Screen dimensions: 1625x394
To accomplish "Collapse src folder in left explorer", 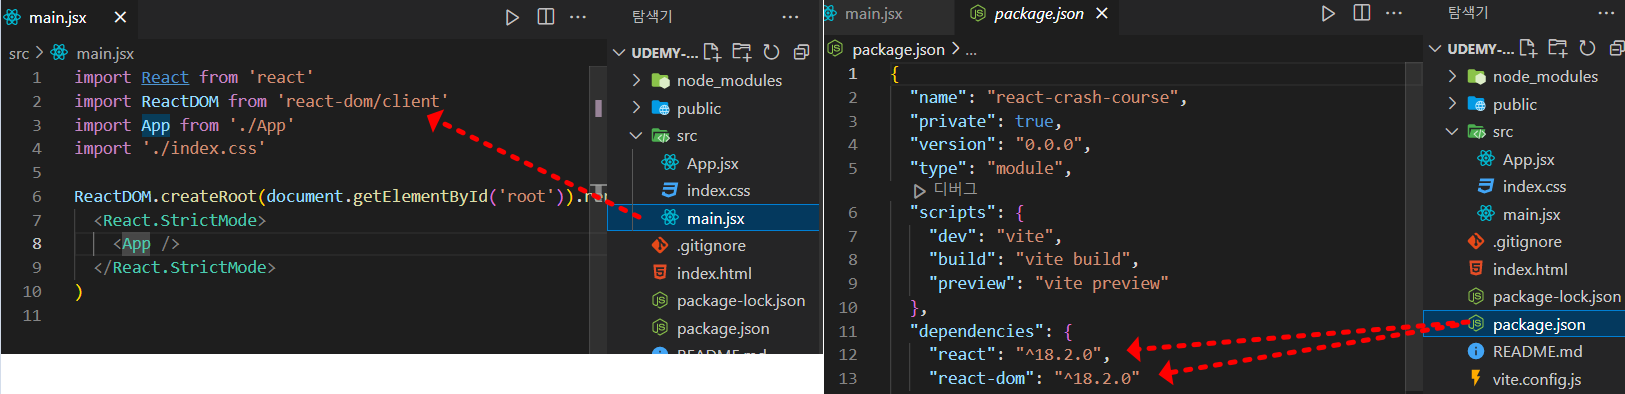I will [636, 135].
